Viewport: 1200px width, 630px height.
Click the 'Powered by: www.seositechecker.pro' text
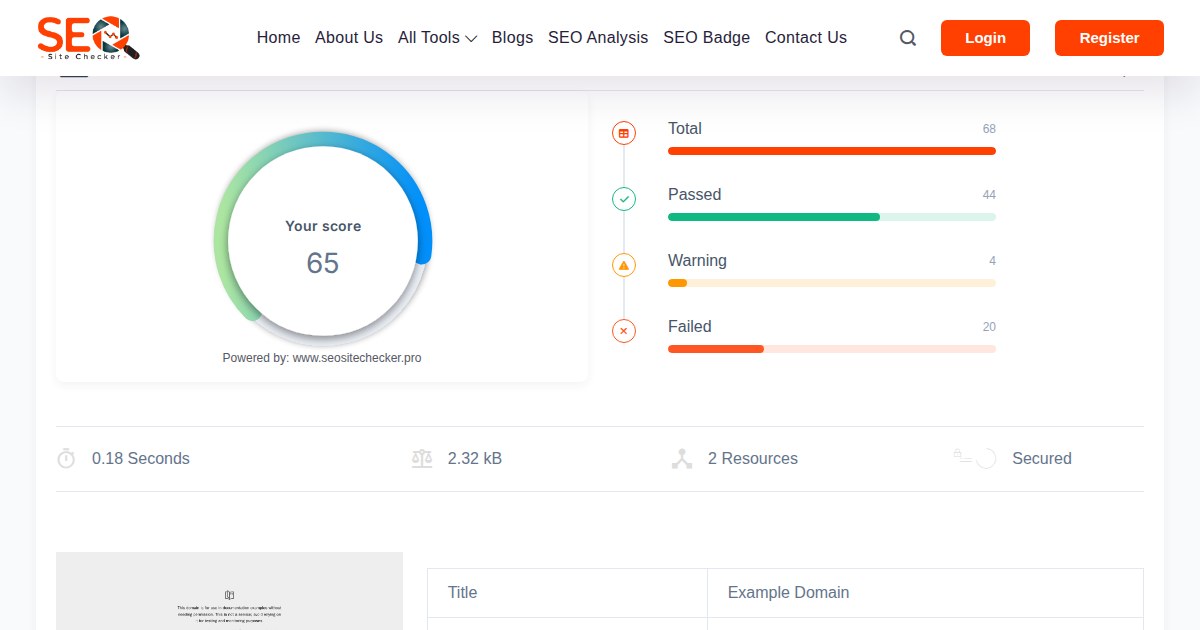[x=322, y=358]
